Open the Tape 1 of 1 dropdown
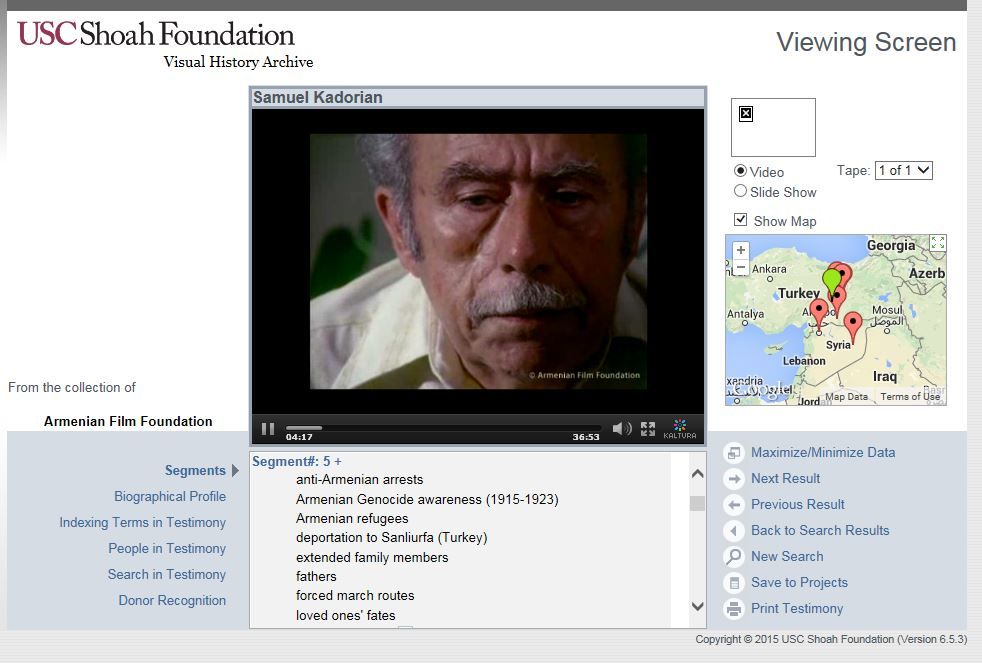 (x=904, y=170)
